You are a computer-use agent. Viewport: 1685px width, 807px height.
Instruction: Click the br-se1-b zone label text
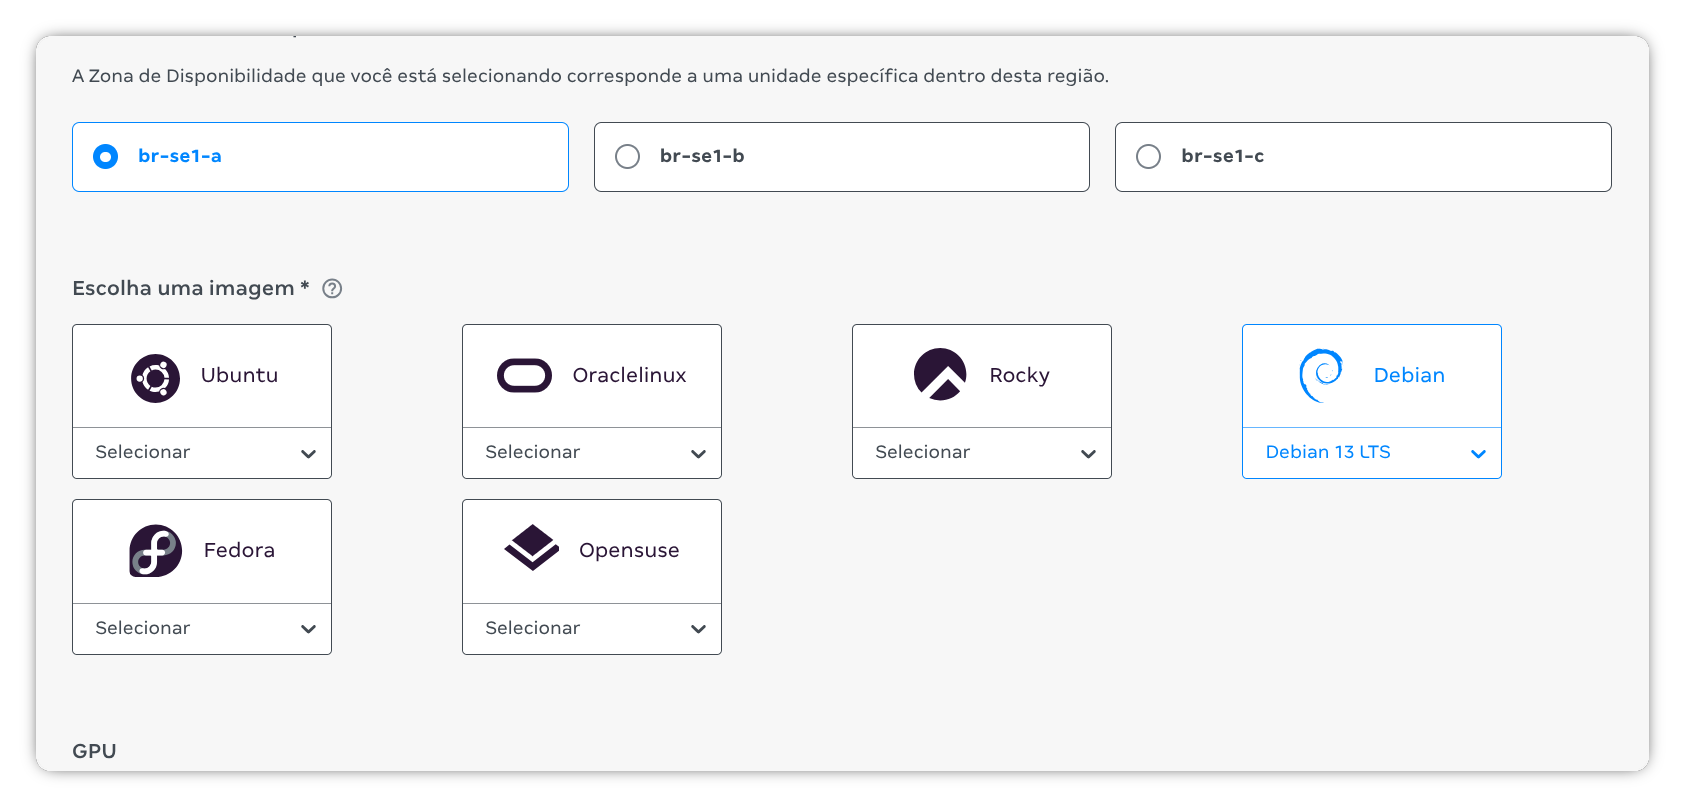tap(702, 157)
